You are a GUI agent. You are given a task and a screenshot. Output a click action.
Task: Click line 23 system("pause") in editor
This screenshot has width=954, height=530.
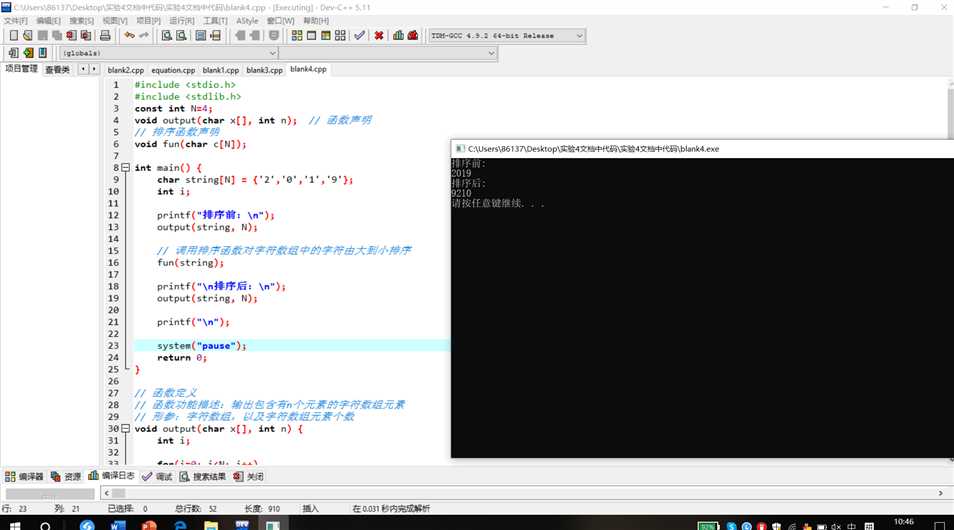tap(201, 346)
